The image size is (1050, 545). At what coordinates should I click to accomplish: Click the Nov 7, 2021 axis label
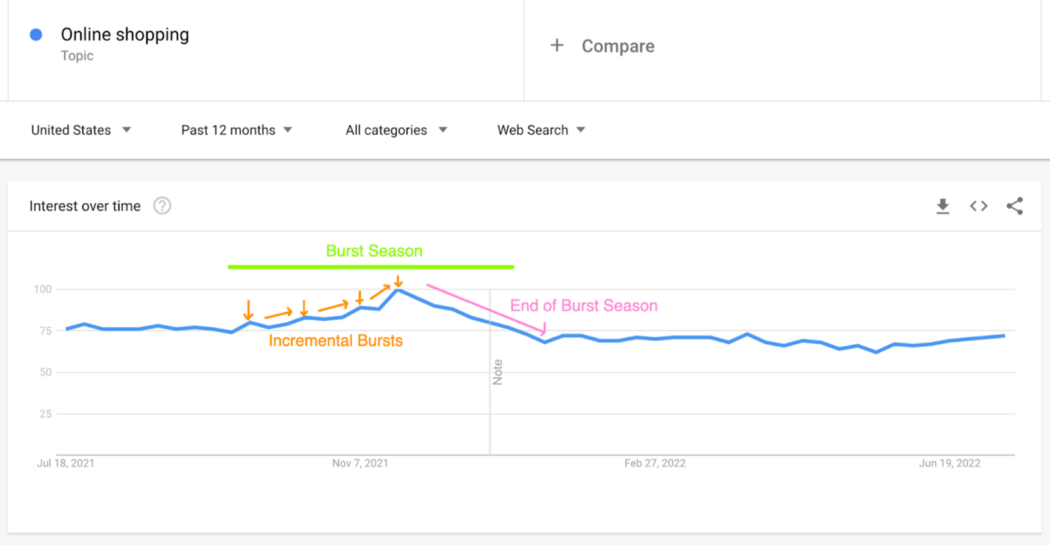coord(360,463)
